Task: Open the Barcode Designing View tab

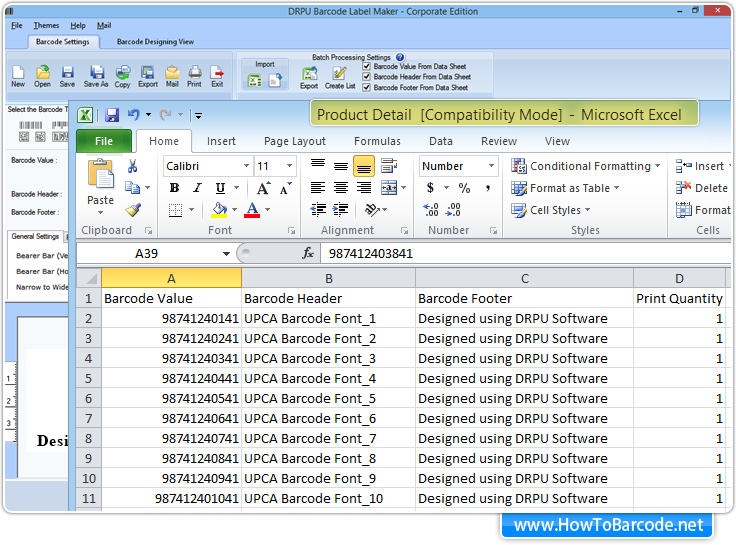Action: click(x=155, y=42)
